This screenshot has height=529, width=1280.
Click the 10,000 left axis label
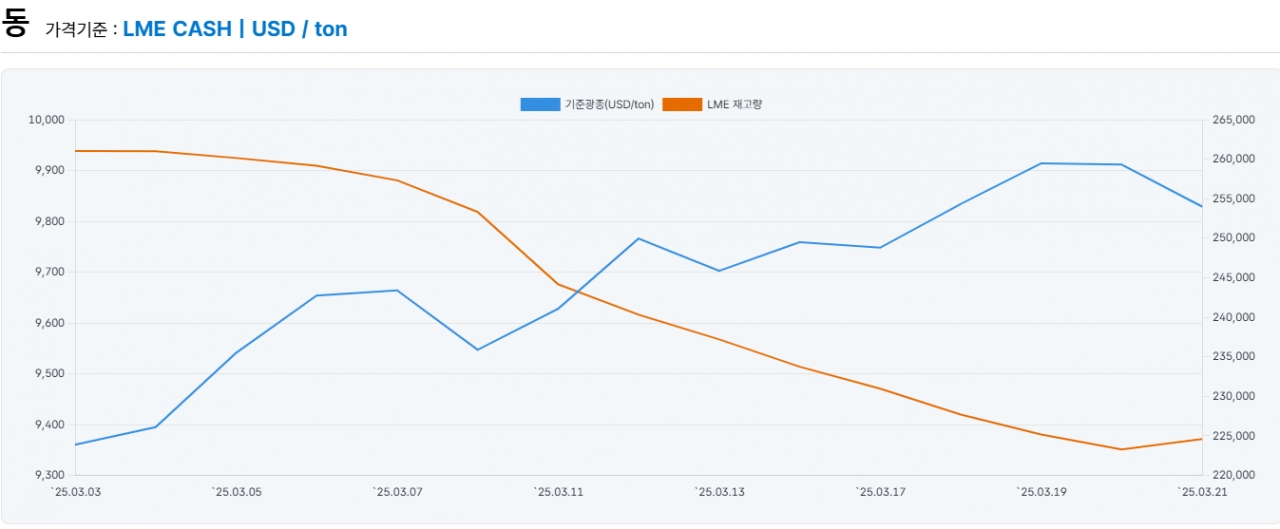tap(47, 120)
